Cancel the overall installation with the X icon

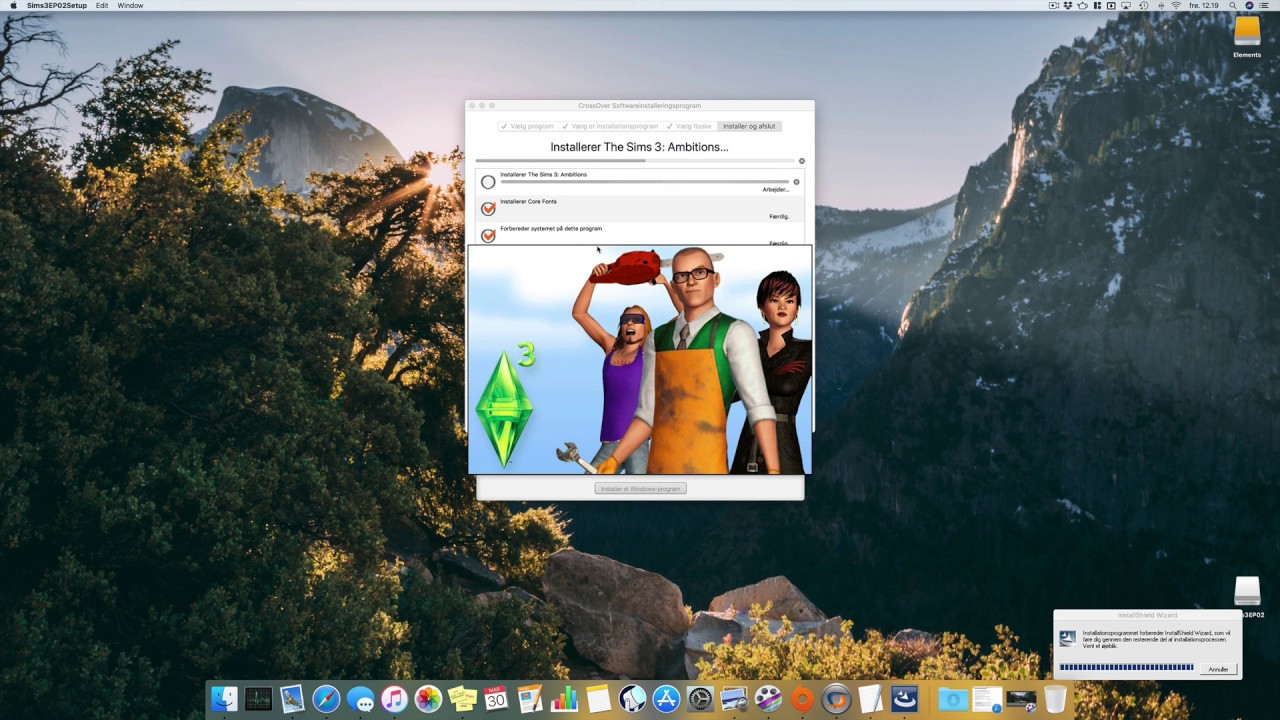pos(801,161)
